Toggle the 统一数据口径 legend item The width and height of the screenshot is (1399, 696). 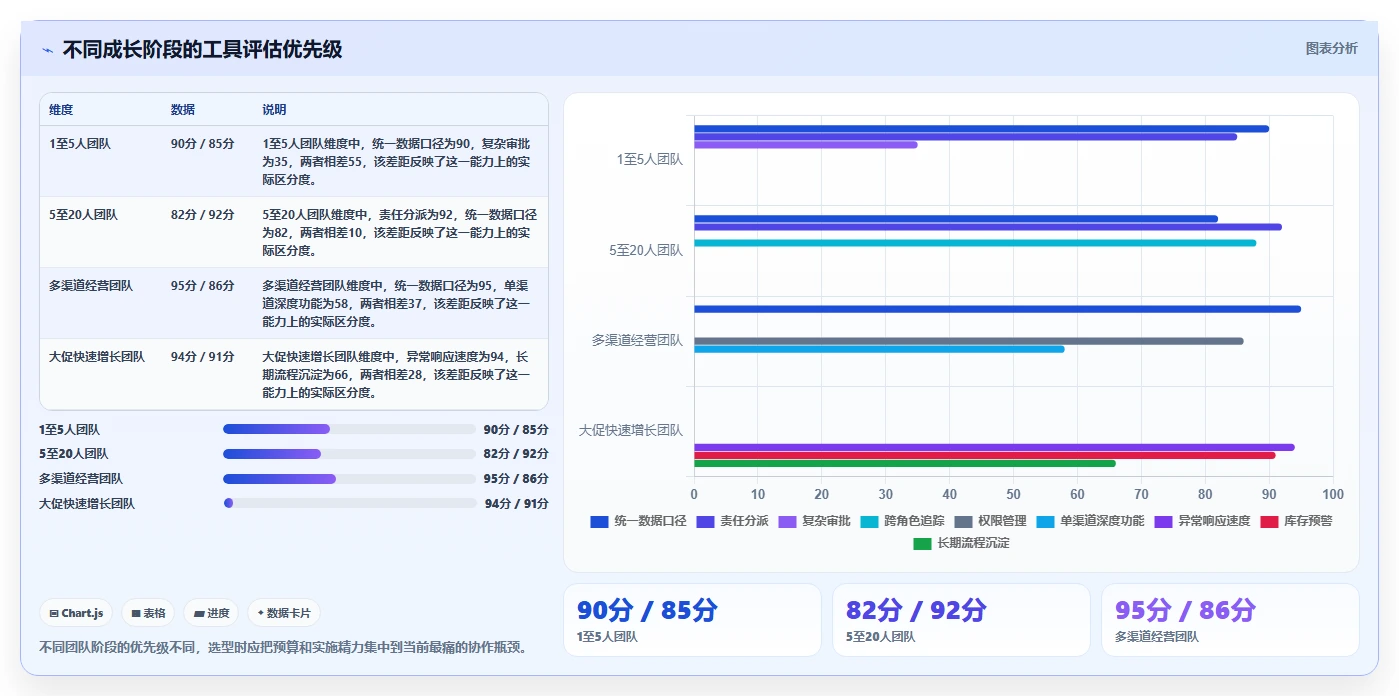(x=638, y=521)
